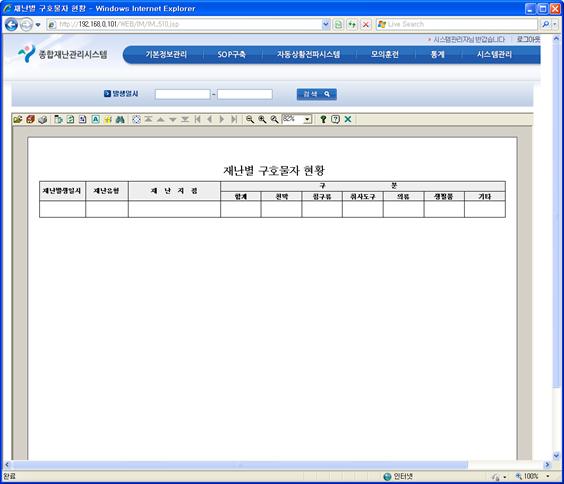Jump to the last page arrow in toolbar

tap(234, 119)
